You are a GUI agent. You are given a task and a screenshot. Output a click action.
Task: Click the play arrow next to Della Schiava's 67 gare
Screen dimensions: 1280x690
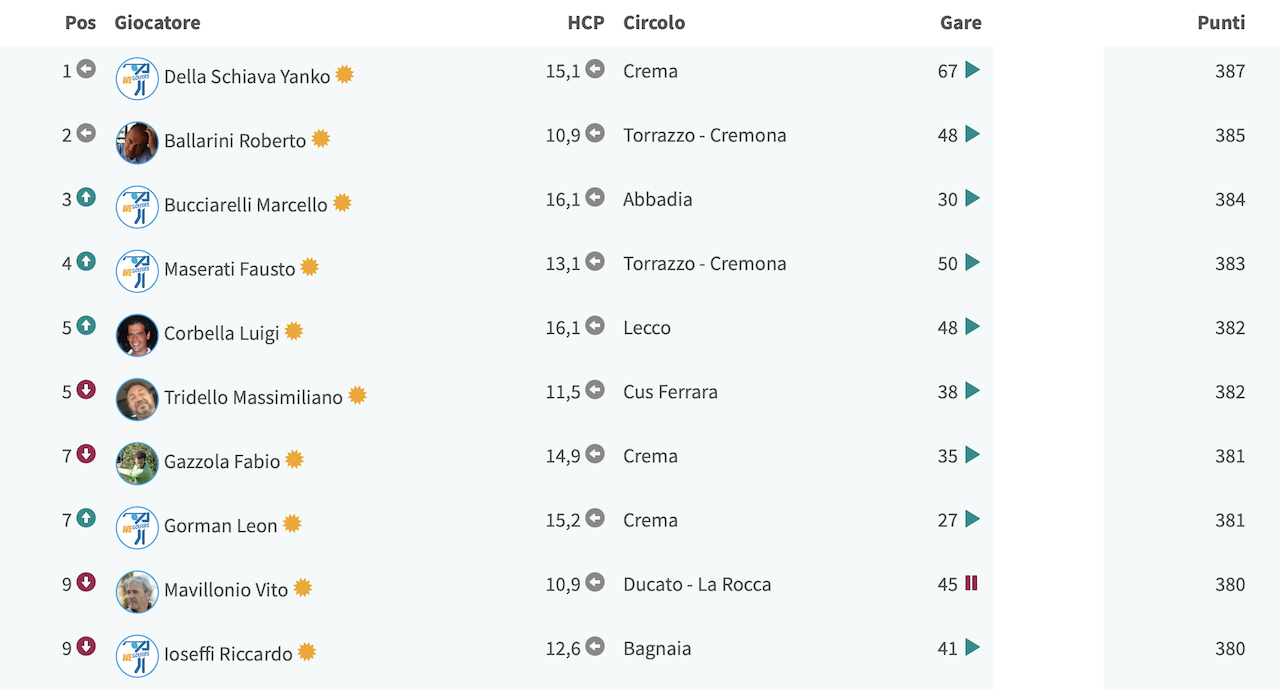(972, 70)
